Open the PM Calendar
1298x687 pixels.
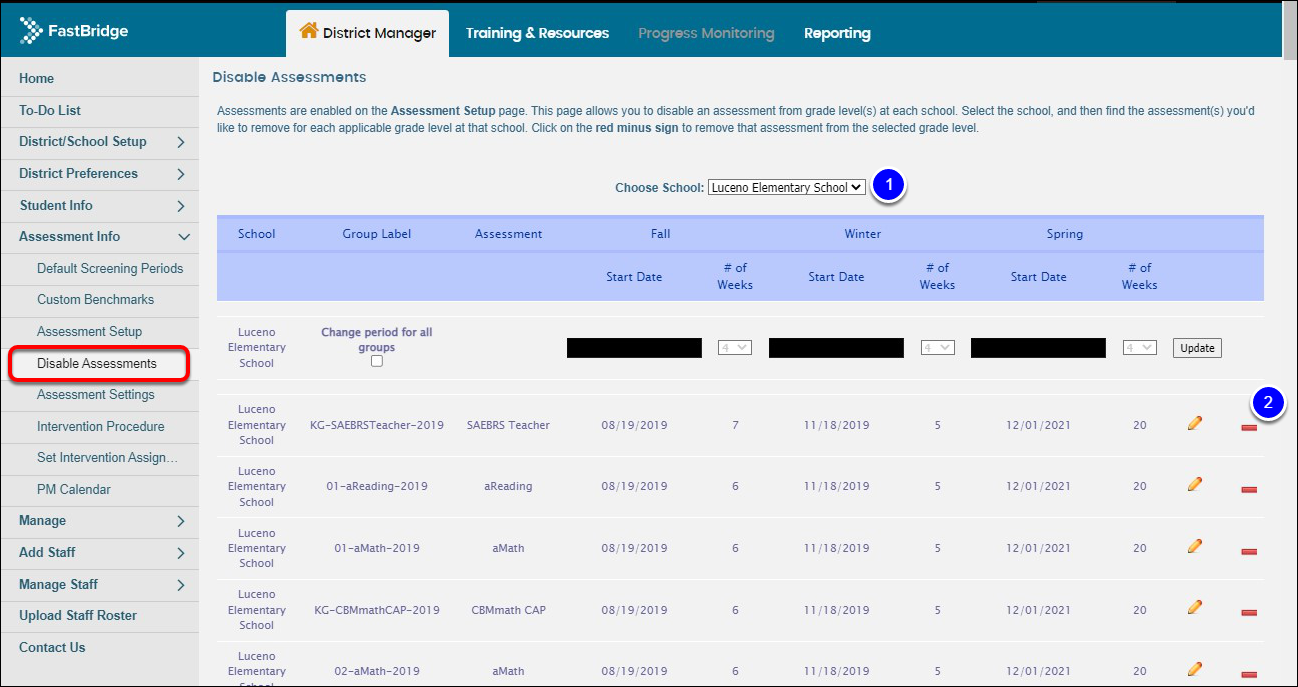click(74, 490)
